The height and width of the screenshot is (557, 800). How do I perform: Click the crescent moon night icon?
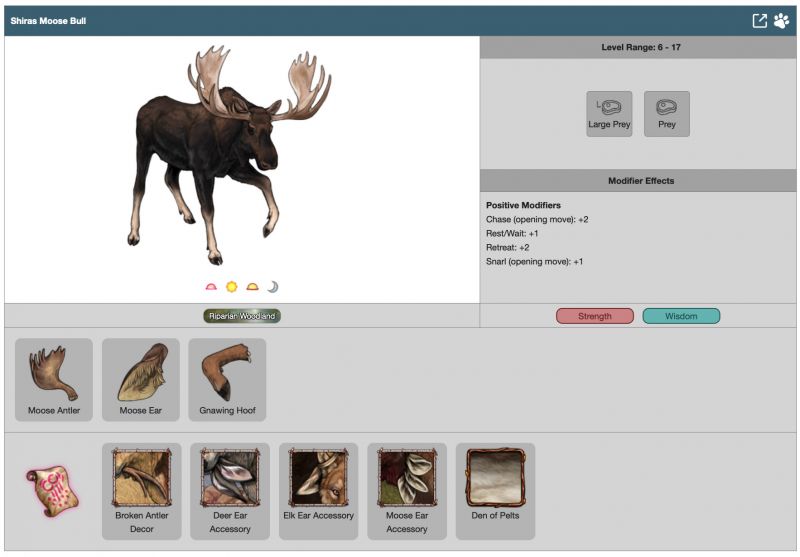(272, 287)
